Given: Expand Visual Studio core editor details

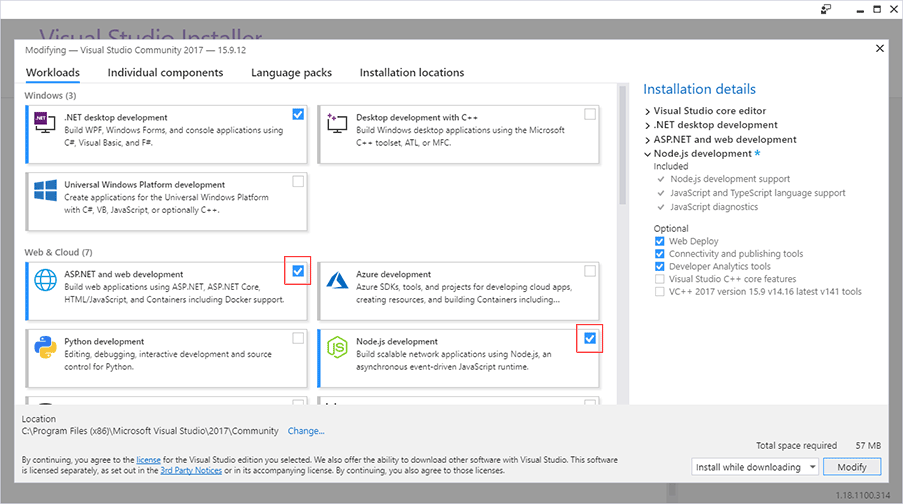Looking at the screenshot, I should 647,111.
